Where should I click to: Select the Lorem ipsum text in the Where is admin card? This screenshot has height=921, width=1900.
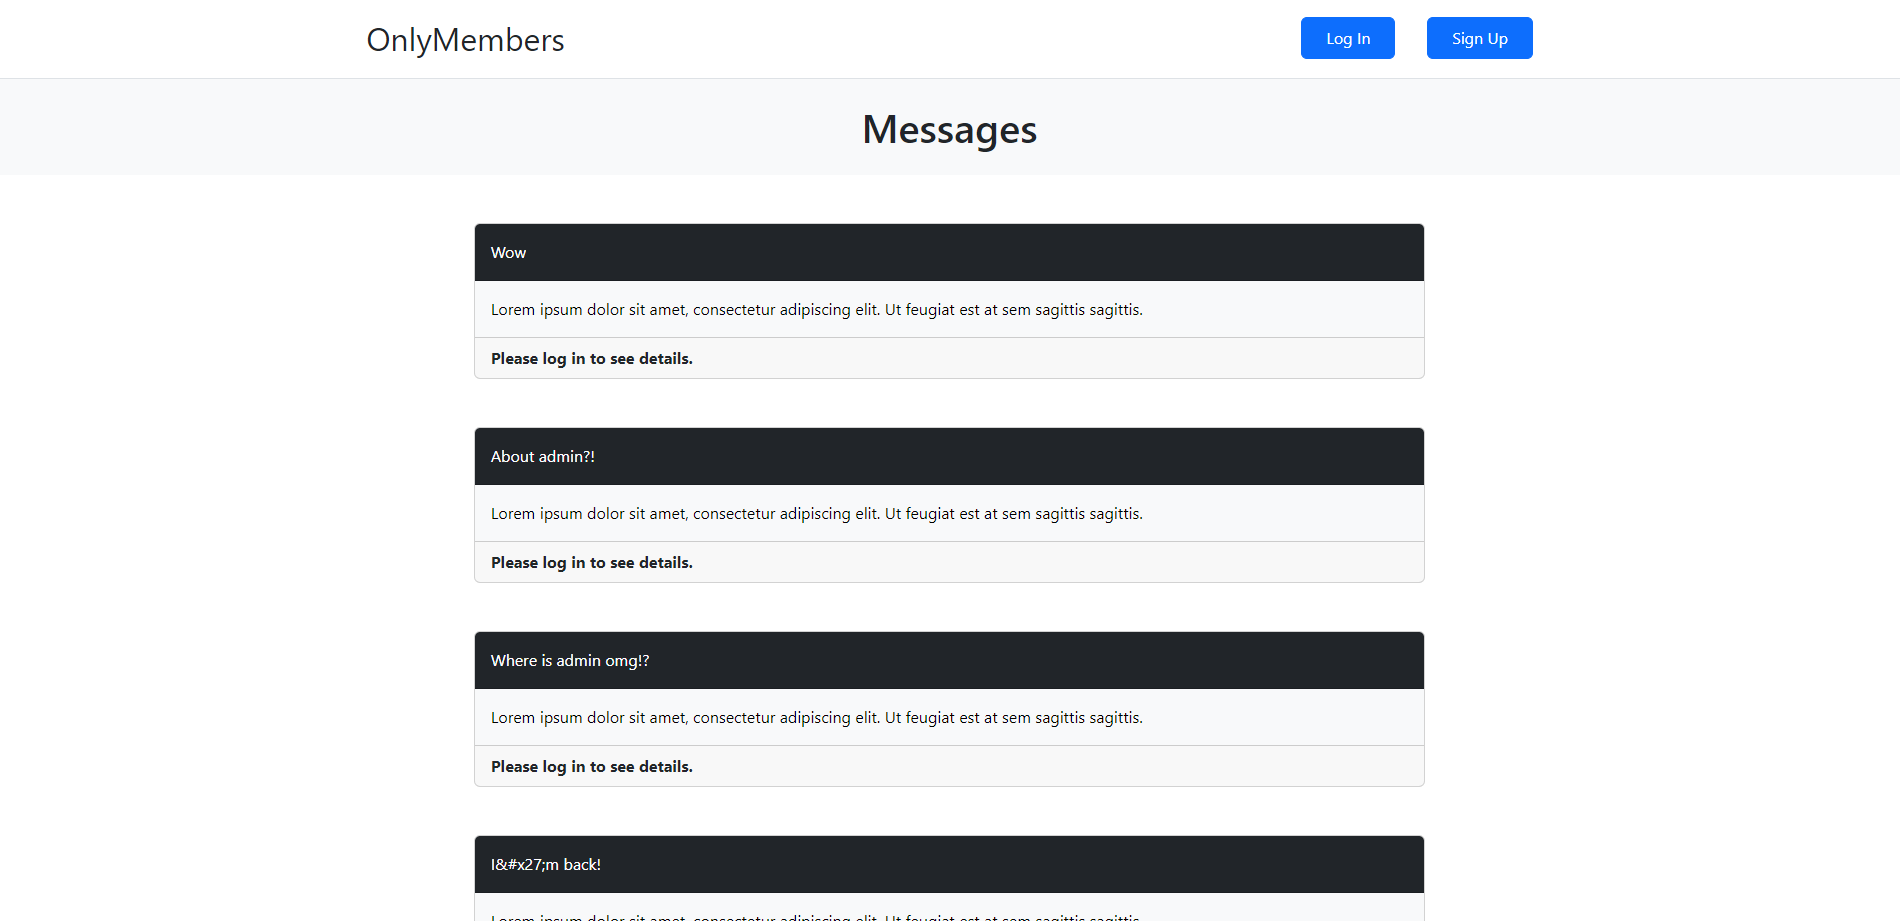(x=816, y=717)
